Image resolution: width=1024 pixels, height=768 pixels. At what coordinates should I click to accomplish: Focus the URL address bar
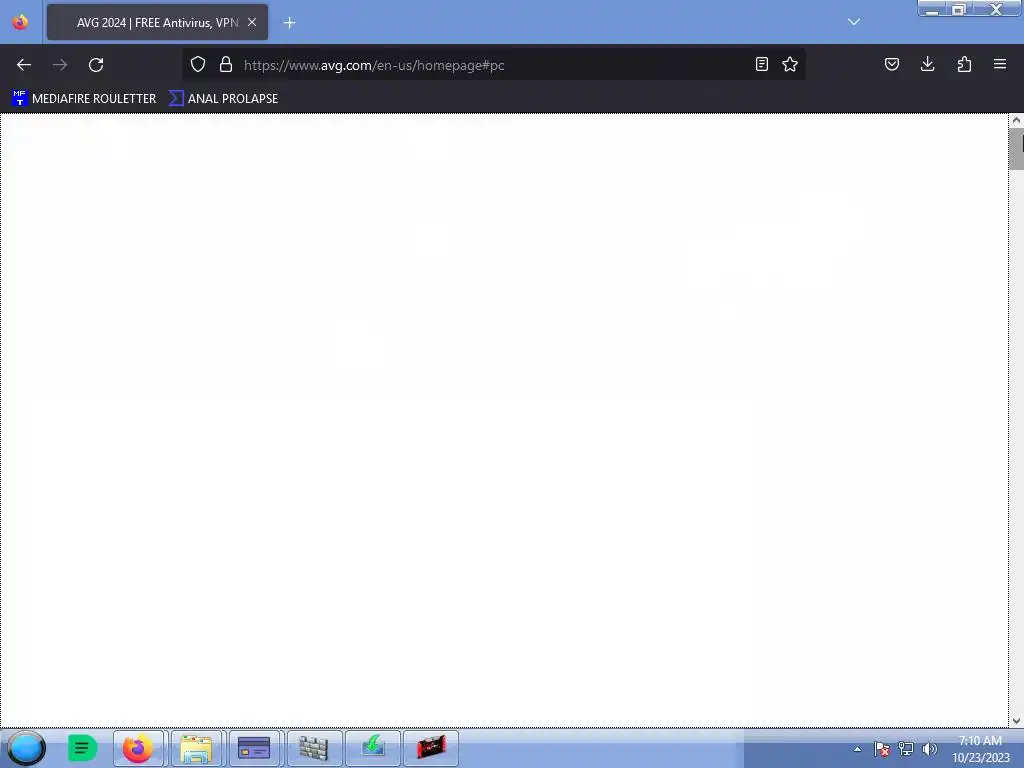[495, 65]
